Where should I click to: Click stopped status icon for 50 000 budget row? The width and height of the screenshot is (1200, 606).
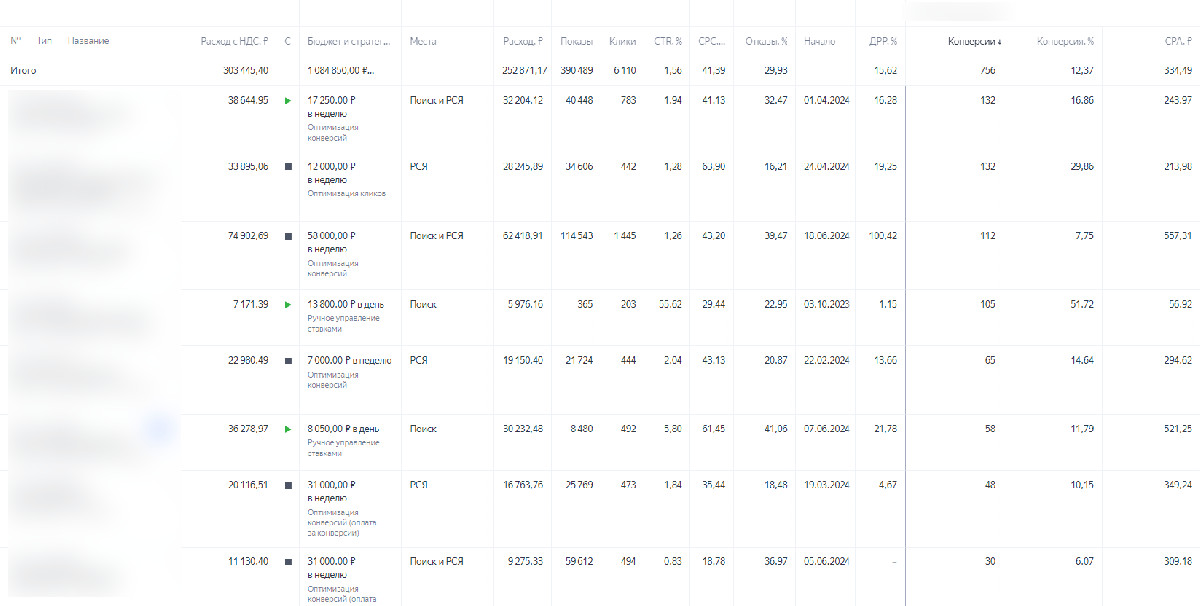pos(288,236)
